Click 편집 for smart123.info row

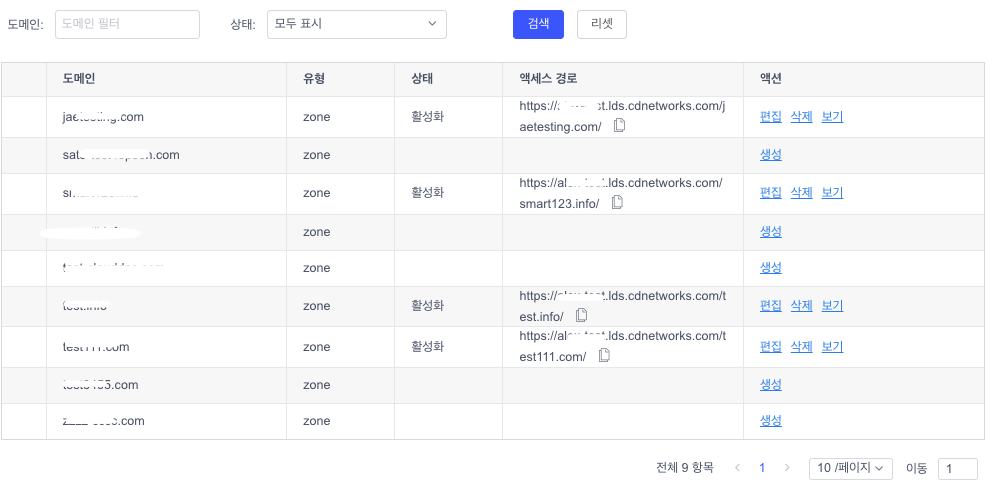[771, 193]
